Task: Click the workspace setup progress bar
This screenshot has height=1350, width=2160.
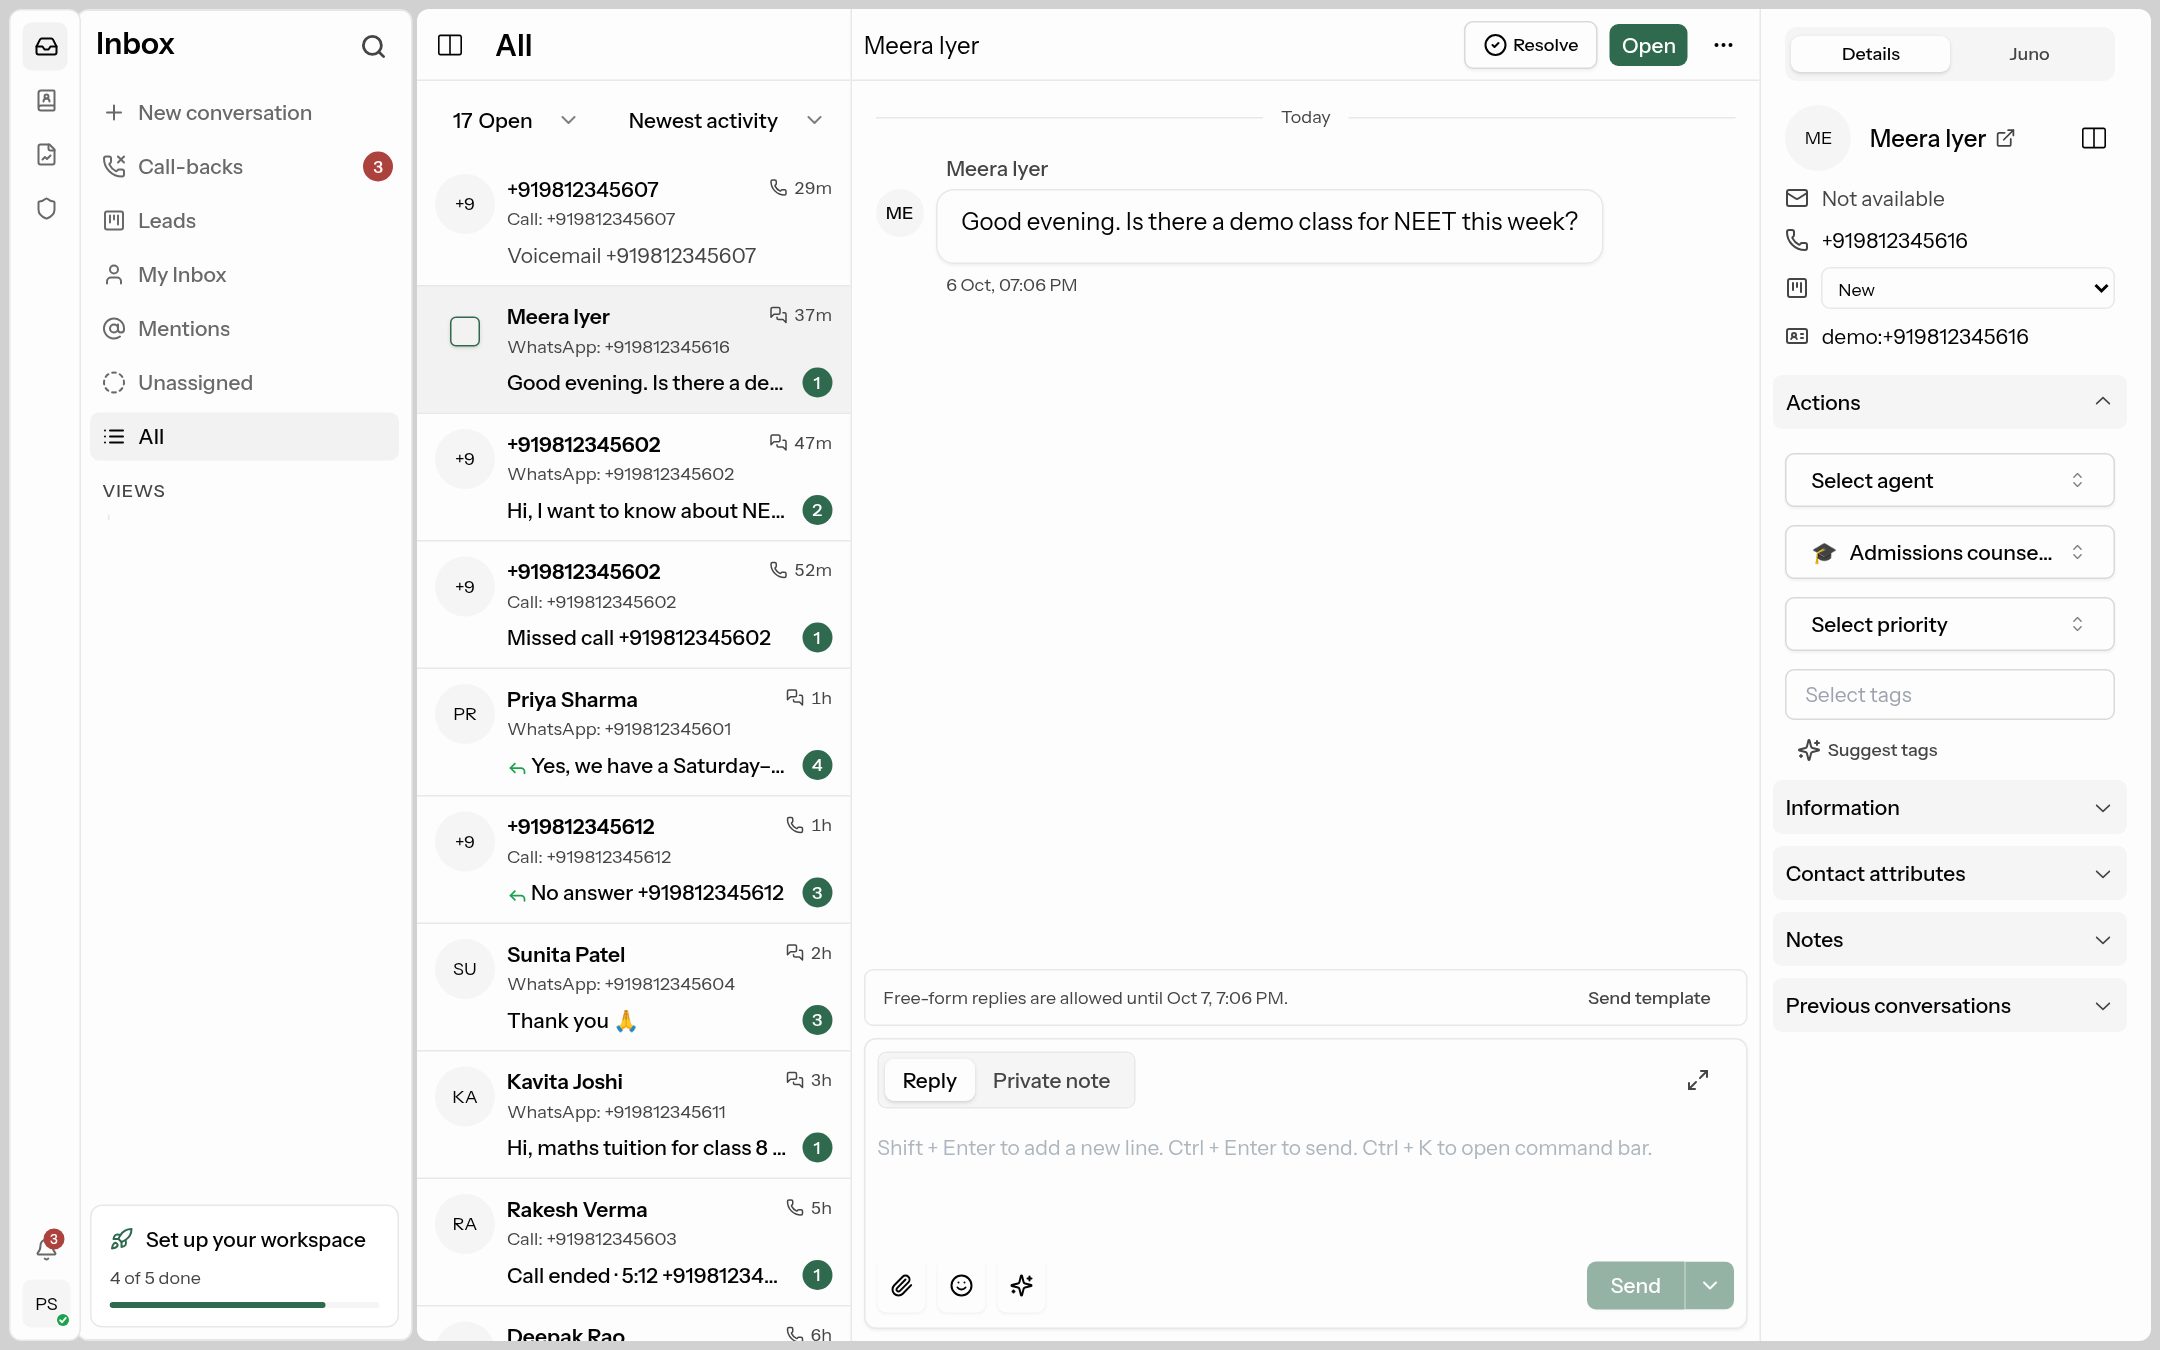Action: click(244, 1305)
